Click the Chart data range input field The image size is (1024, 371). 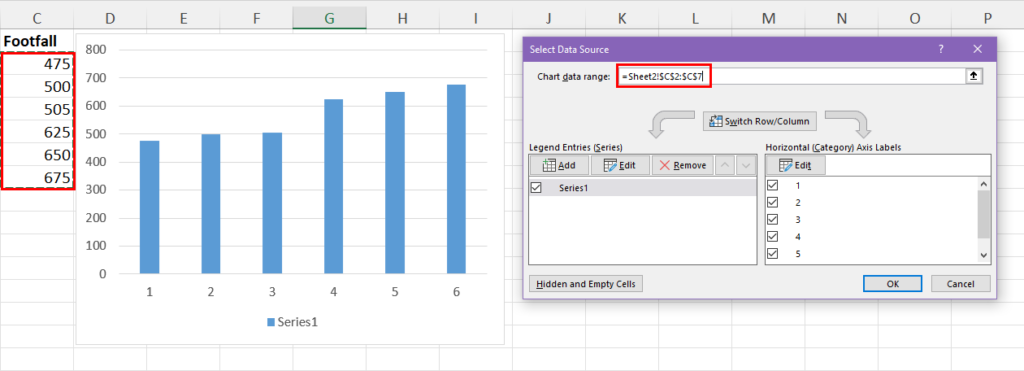(791, 76)
